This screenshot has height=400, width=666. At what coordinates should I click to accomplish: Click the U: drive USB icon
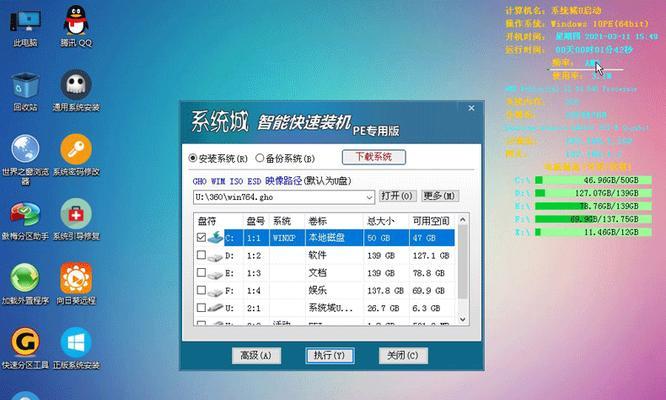tap(215, 308)
